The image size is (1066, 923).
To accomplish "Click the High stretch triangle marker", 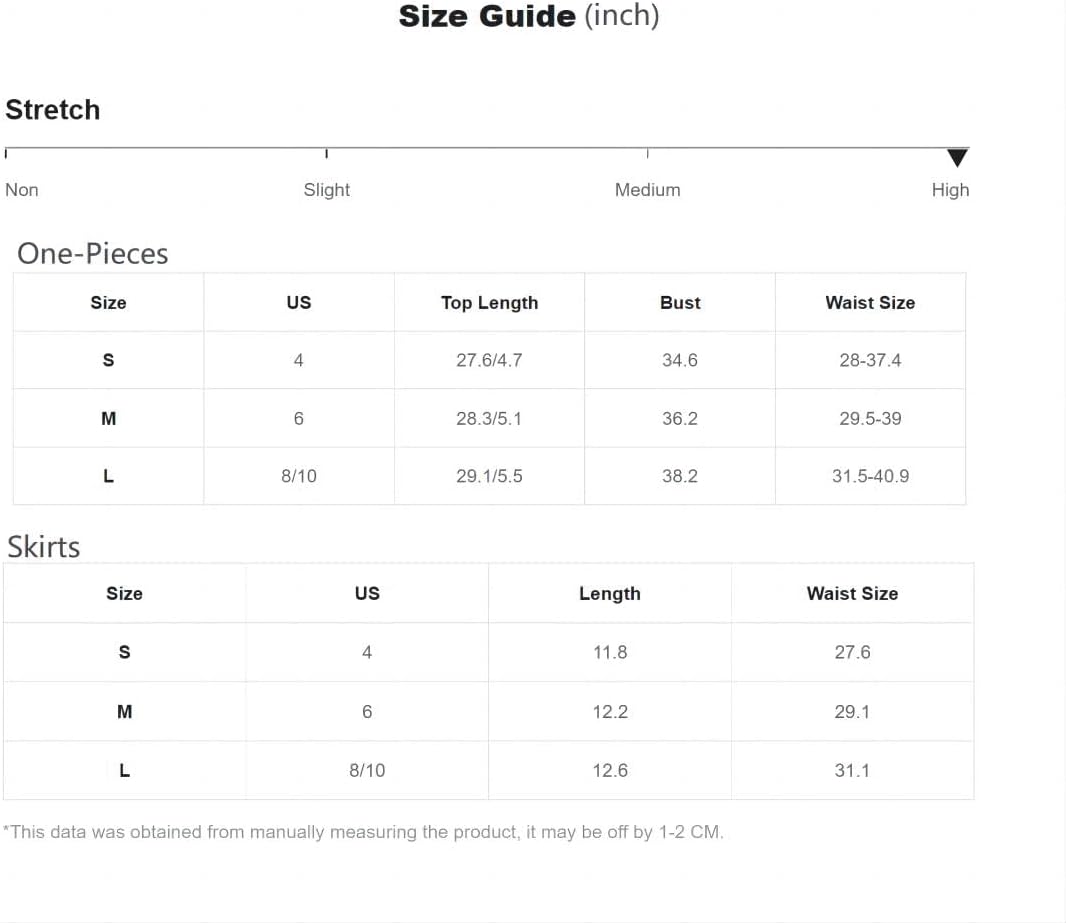I will (957, 158).
